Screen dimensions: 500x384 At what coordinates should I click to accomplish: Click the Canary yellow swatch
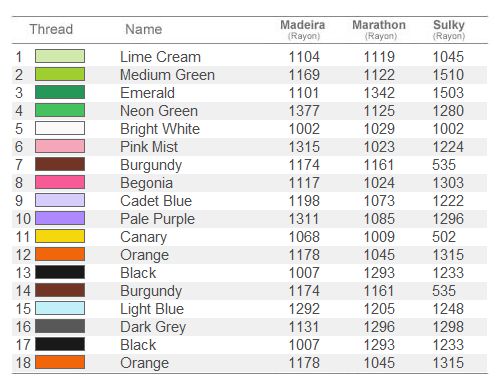pos(60,236)
